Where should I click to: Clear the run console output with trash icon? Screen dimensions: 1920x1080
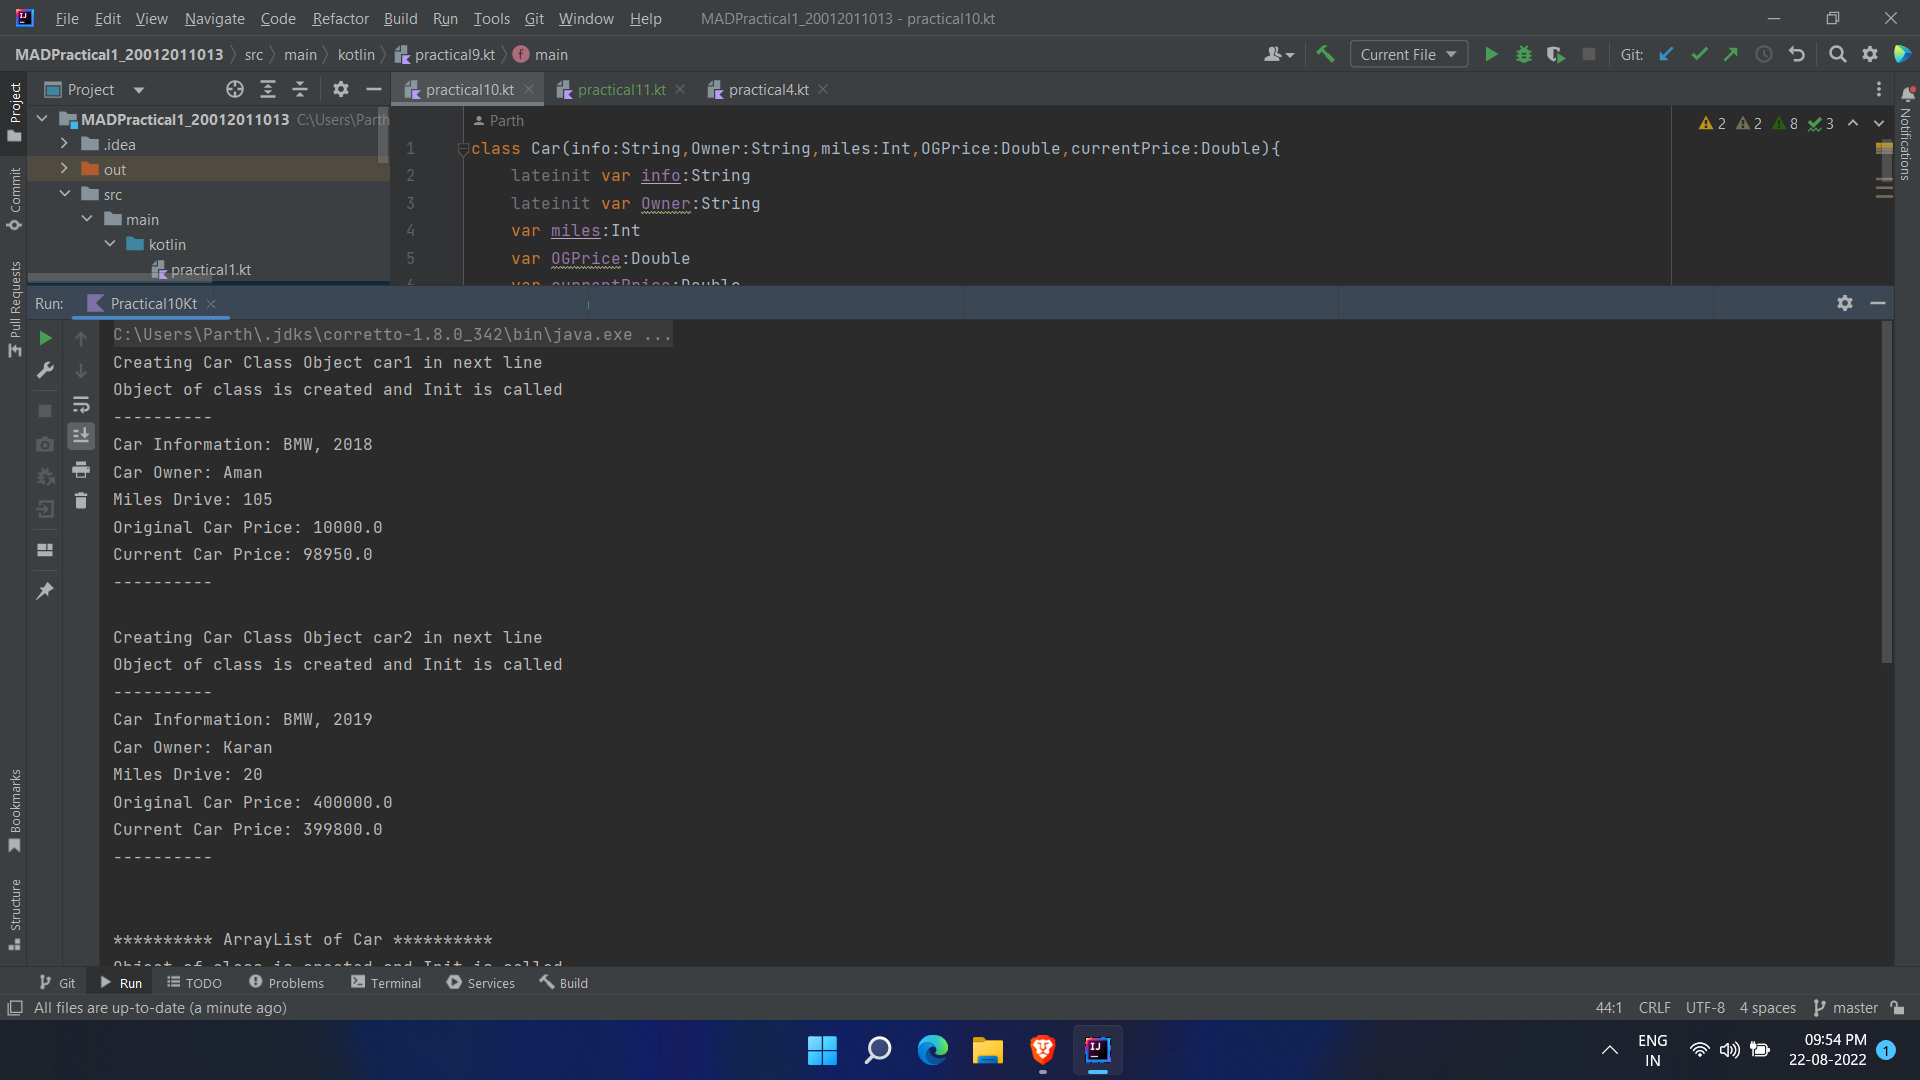tap(81, 500)
